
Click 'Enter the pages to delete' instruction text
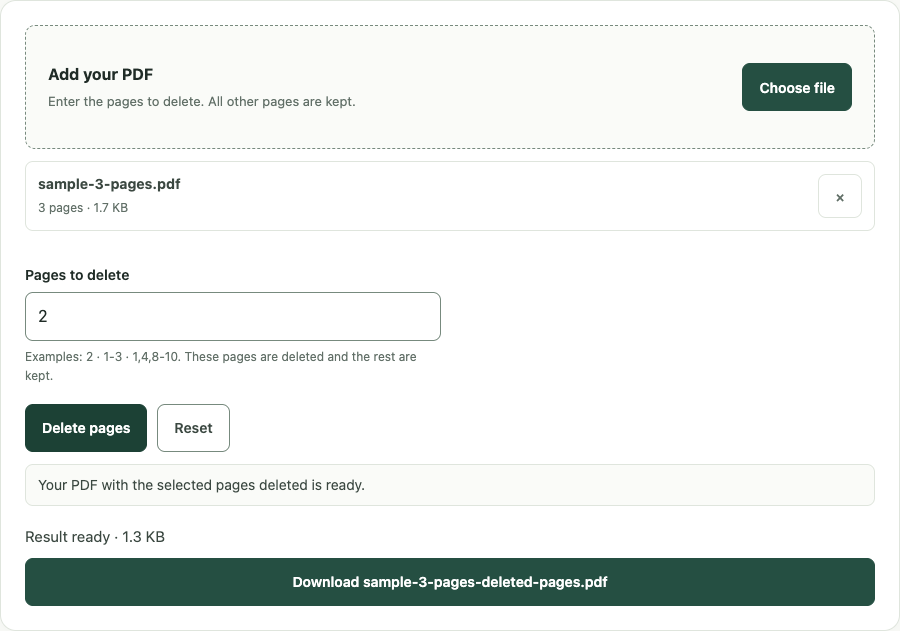(x=201, y=102)
